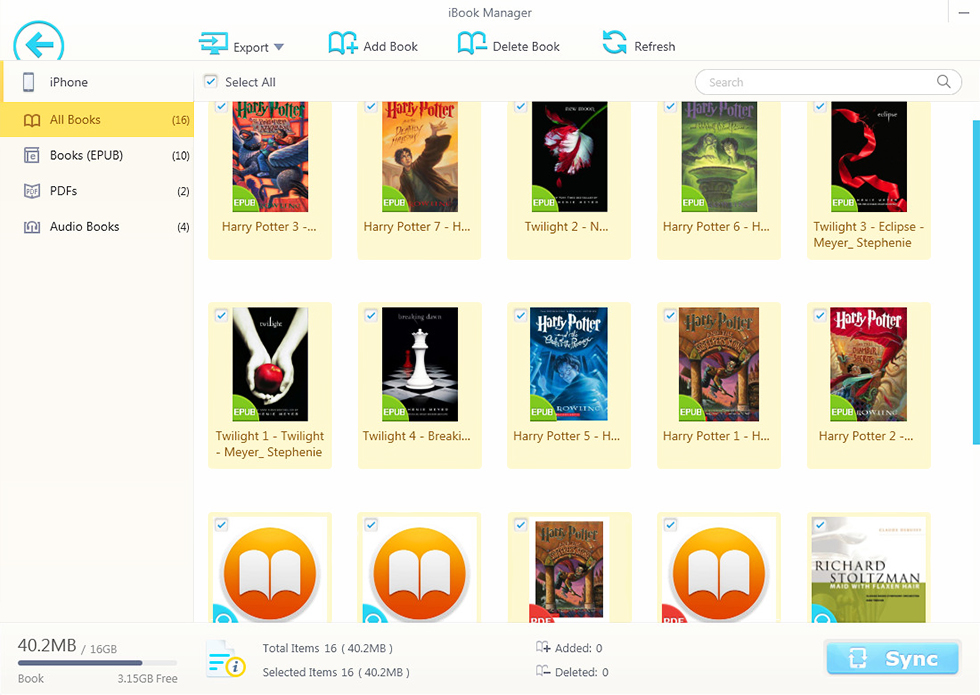The height and width of the screenshot is (695, 980).
Task: Uncheck Harry Potter 2 checkbox
Action: [820, 316]
